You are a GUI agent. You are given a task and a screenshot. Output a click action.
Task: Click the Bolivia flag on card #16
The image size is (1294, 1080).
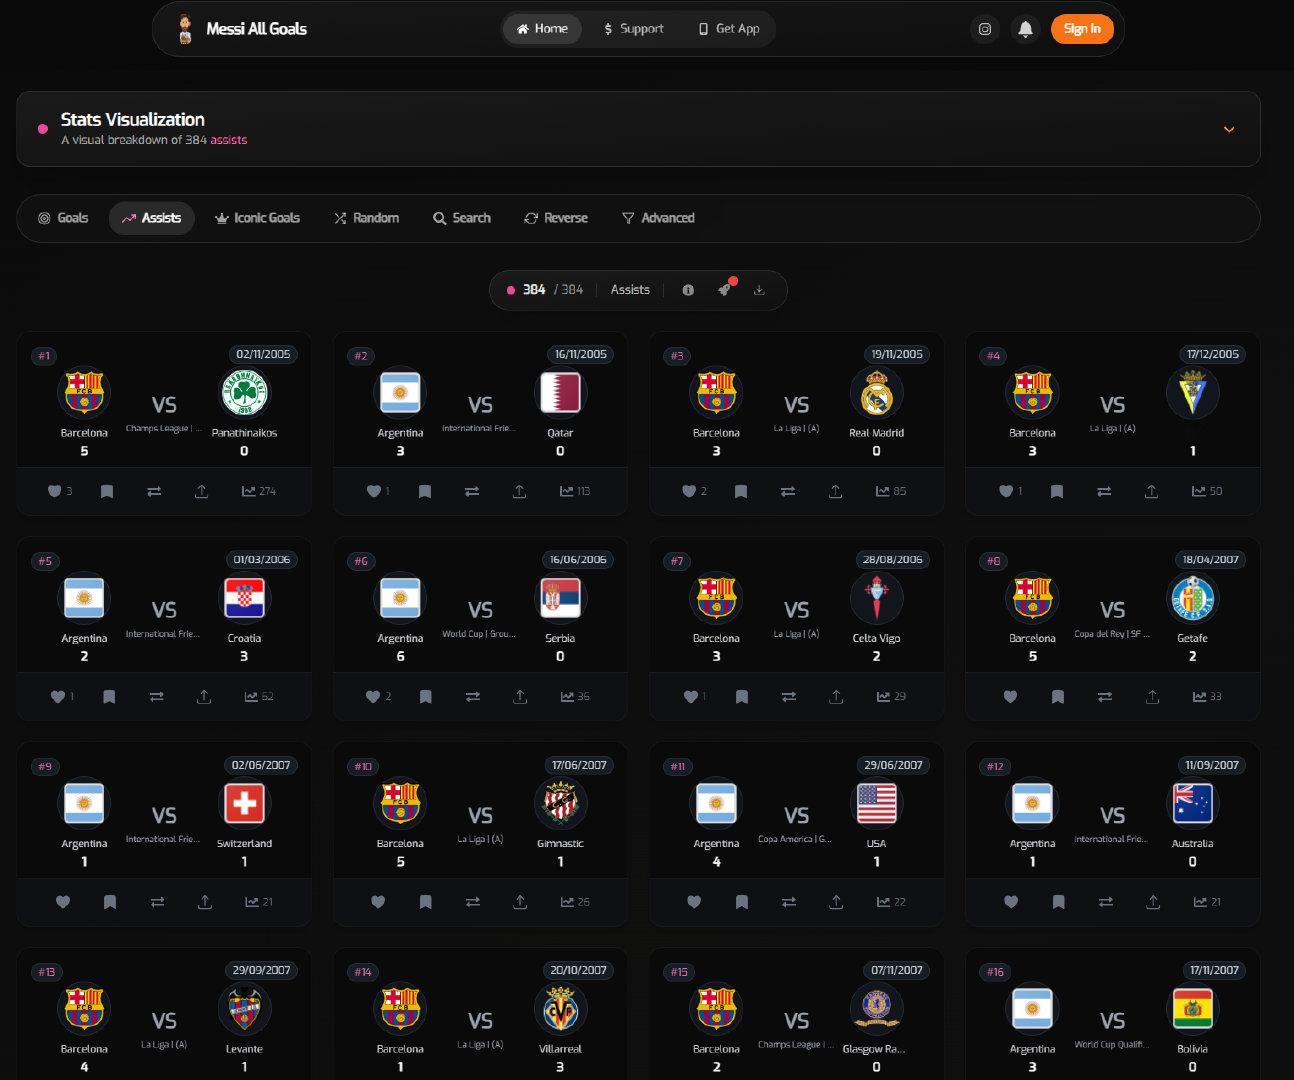coord(1192,1009)
